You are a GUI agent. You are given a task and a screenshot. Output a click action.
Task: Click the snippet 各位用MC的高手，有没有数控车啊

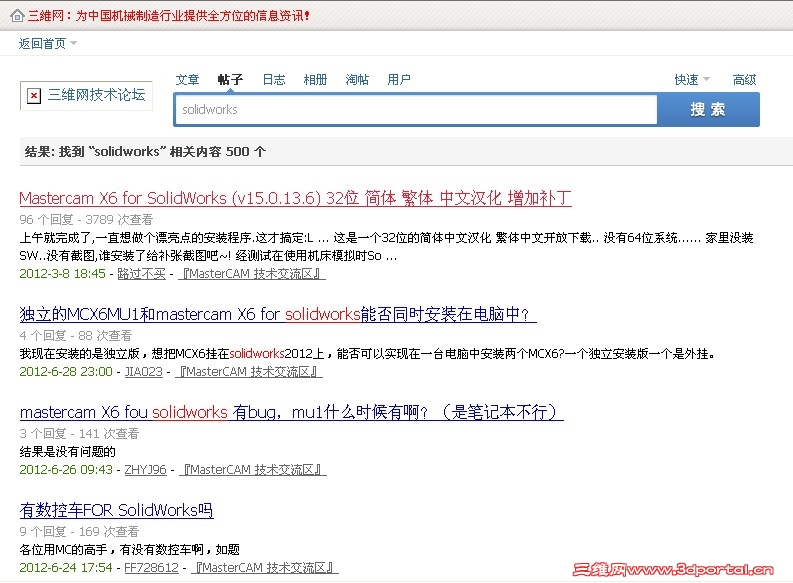click(129, 550)
